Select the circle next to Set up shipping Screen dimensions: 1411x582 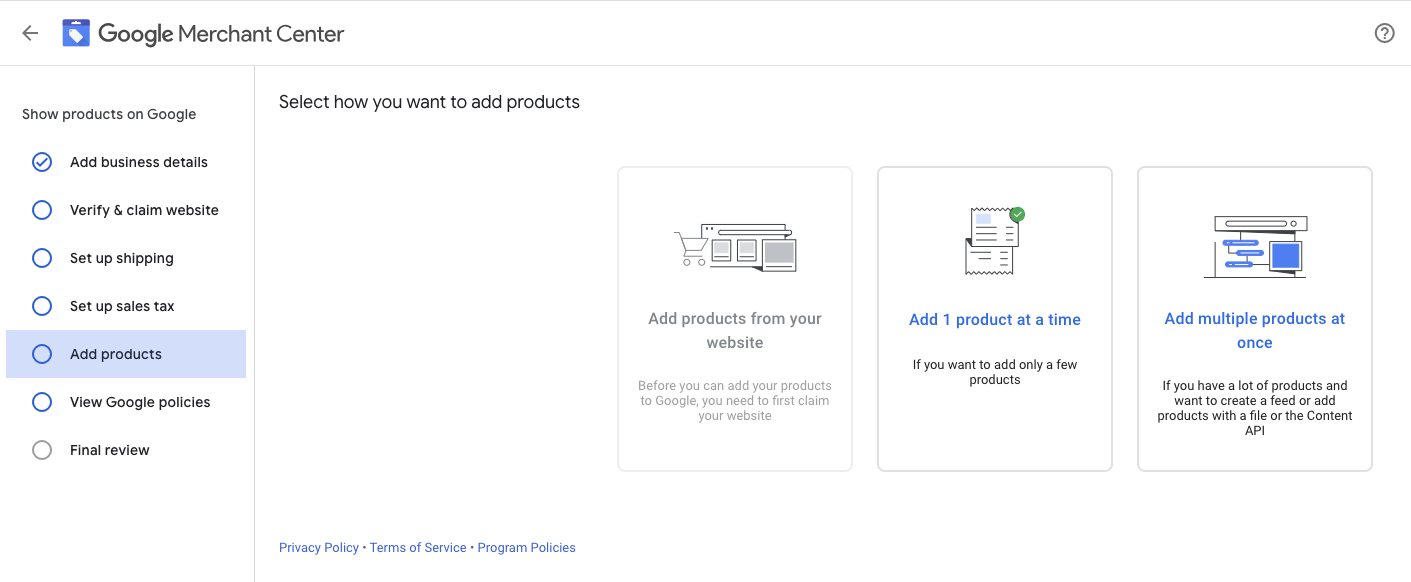(x=42, y=258)
